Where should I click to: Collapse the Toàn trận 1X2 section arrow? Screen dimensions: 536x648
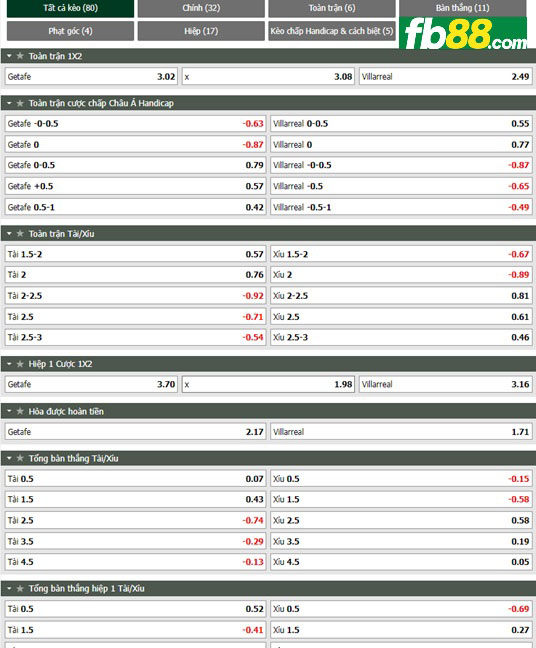pyautogui.click(x=9, y=56)
